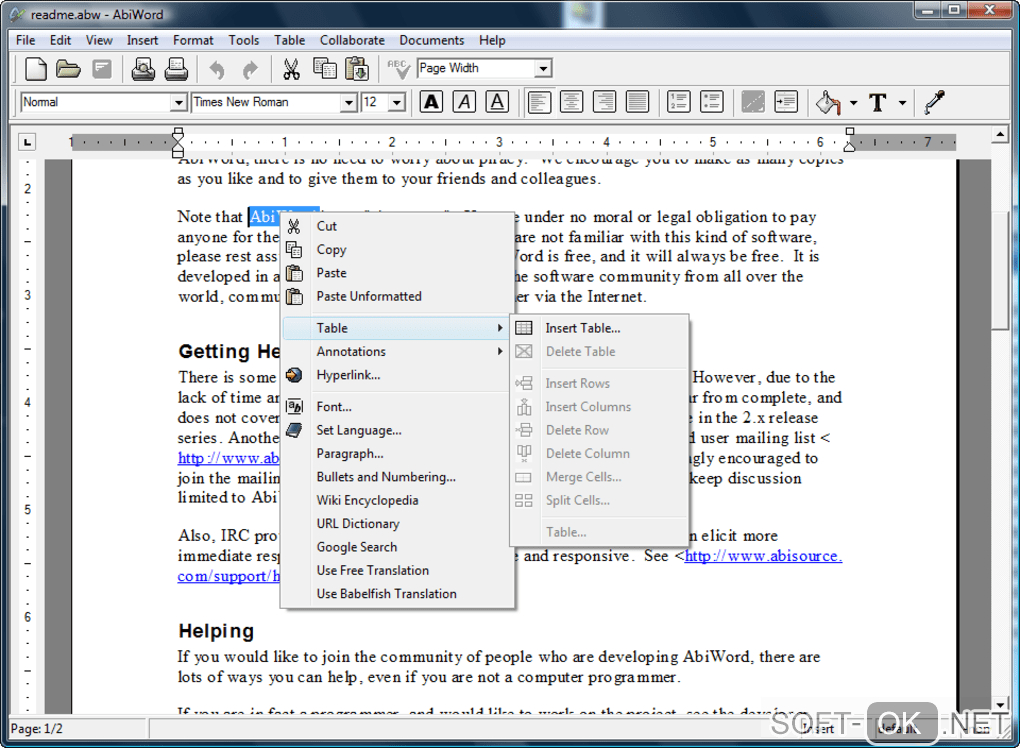Open the Collaborate menu
The image size is (1020, 748).
pos(352,40)
